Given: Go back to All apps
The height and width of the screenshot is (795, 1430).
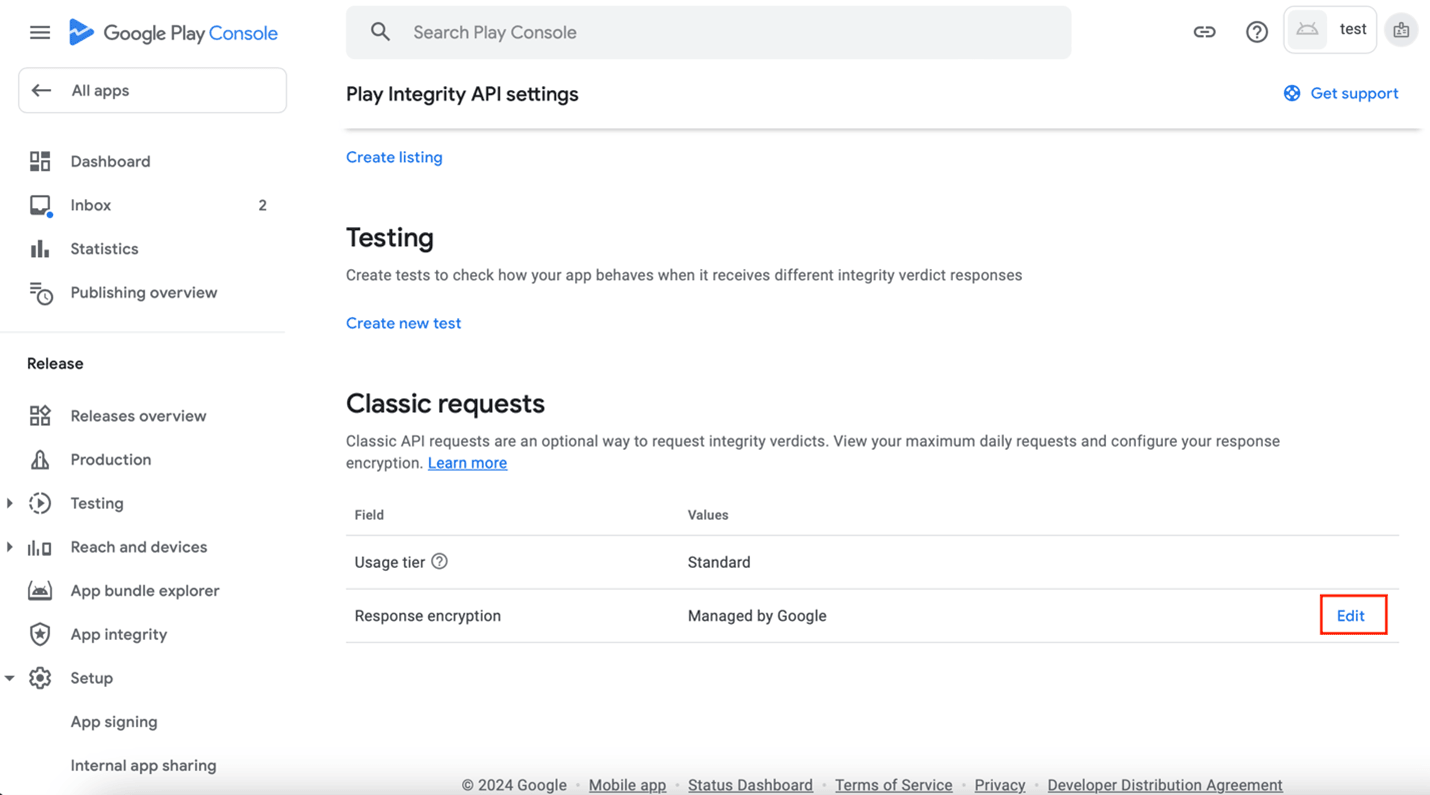Looking at the screenshot, I should pos(152,91).
